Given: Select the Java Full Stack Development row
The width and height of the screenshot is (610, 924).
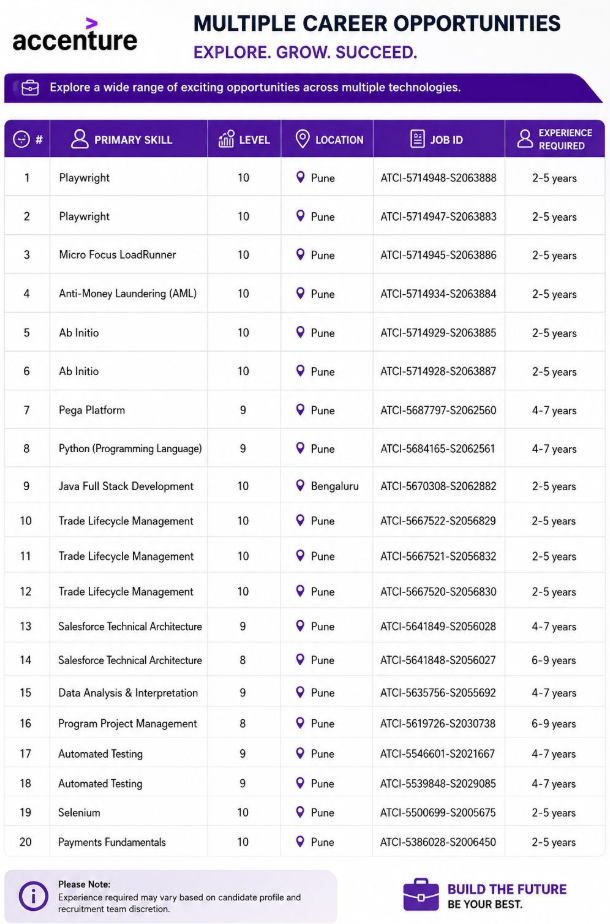Looking at the screenshot, I should tap(304, 486).
